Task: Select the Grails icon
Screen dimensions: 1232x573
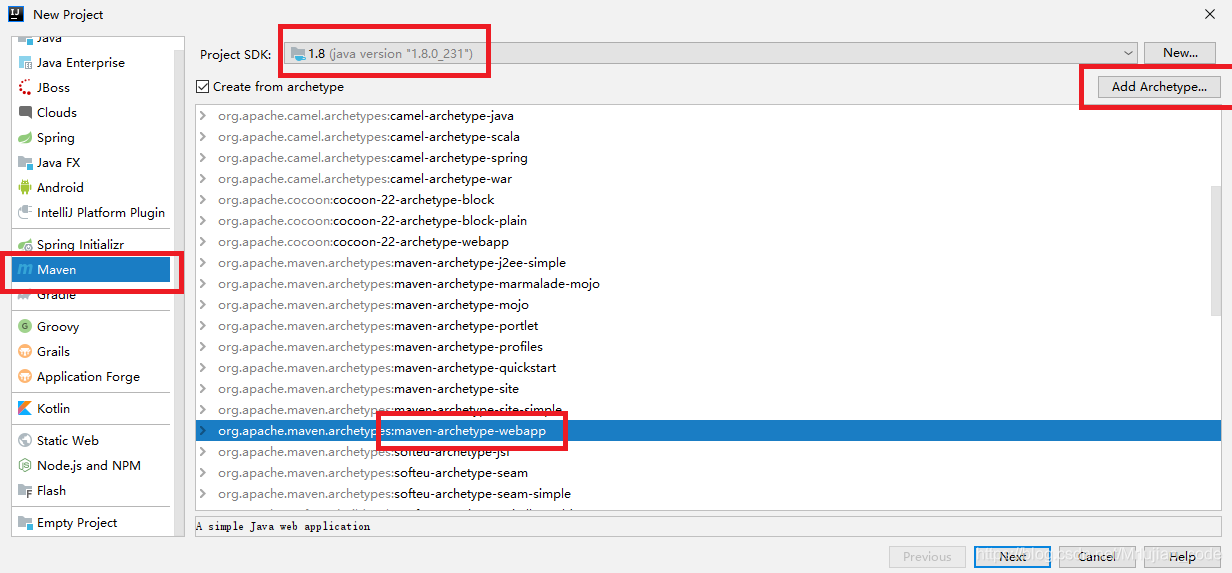Action: 25,352
